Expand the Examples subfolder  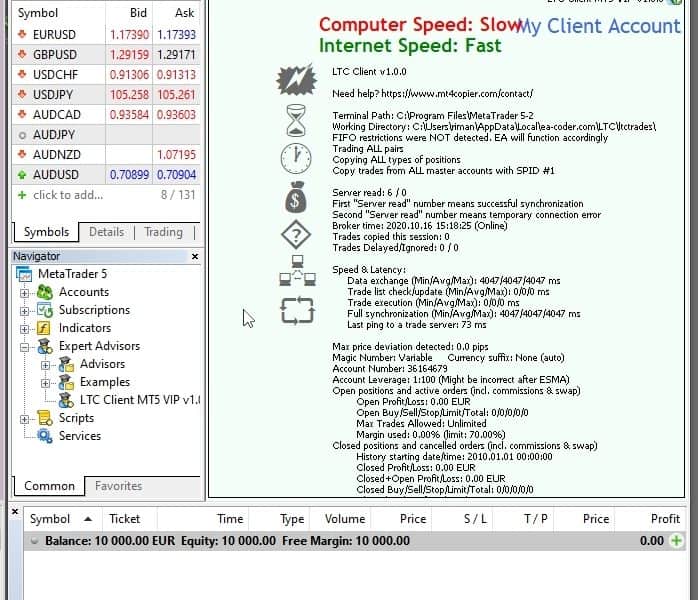(x=45, y=383)
